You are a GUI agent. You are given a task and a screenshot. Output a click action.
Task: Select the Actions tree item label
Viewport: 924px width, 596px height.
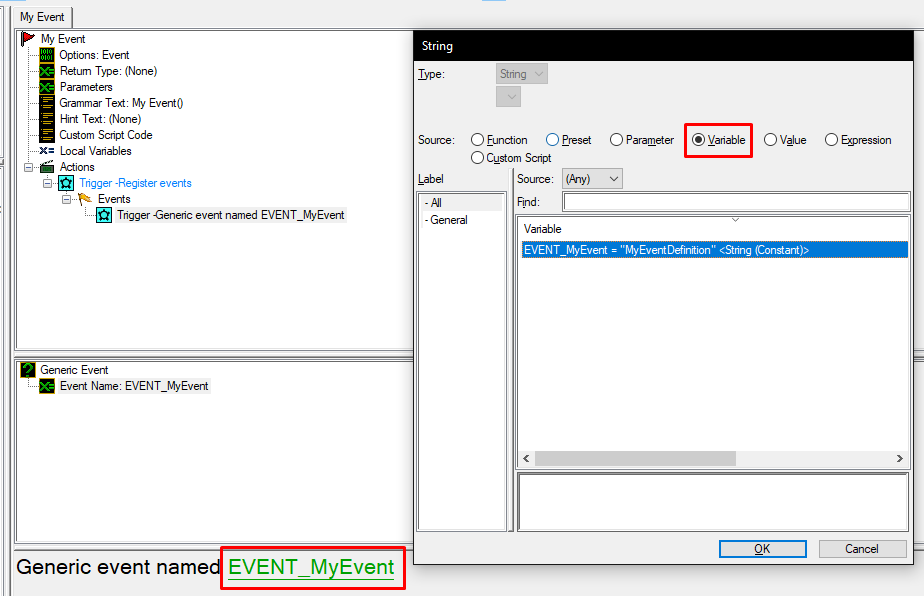point(77,167)
